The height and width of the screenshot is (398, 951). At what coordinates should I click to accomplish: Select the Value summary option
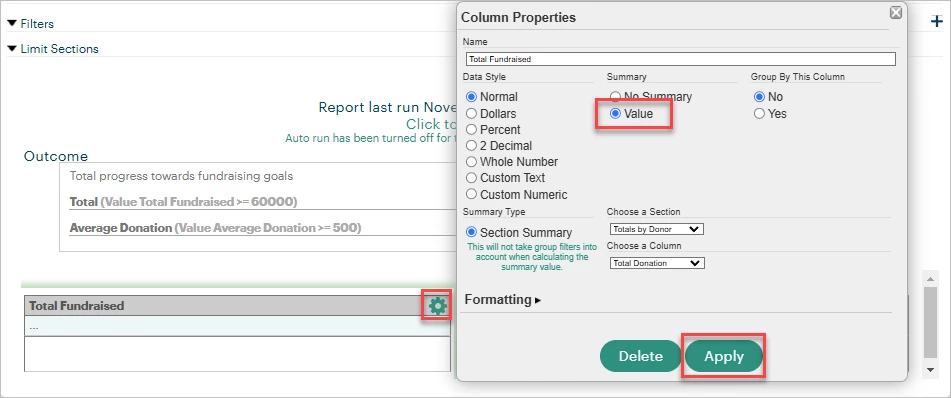tap(616, 113)
